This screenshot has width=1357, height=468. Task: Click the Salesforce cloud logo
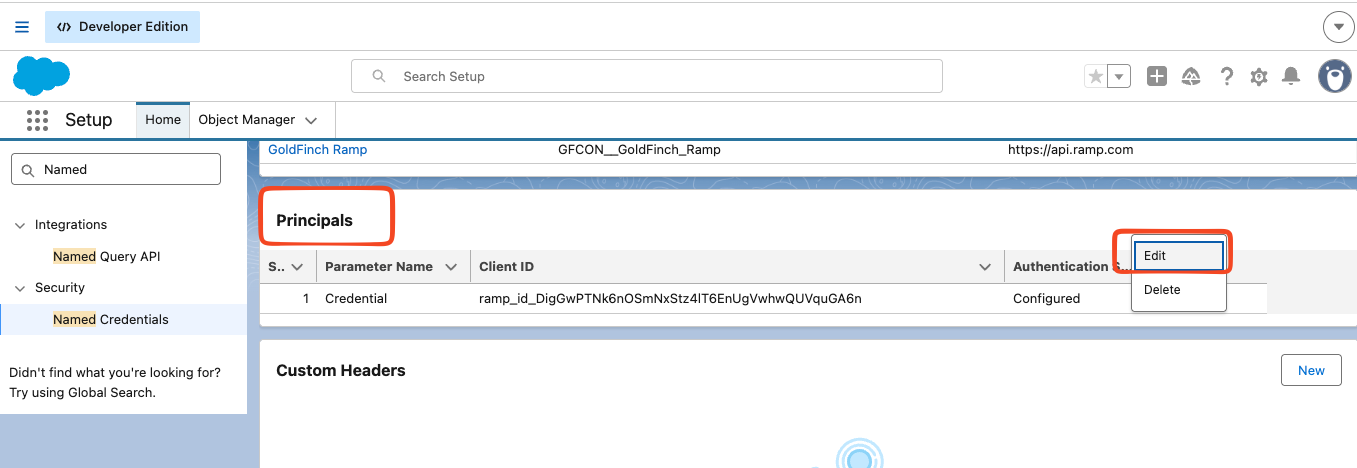click(41, 77)
